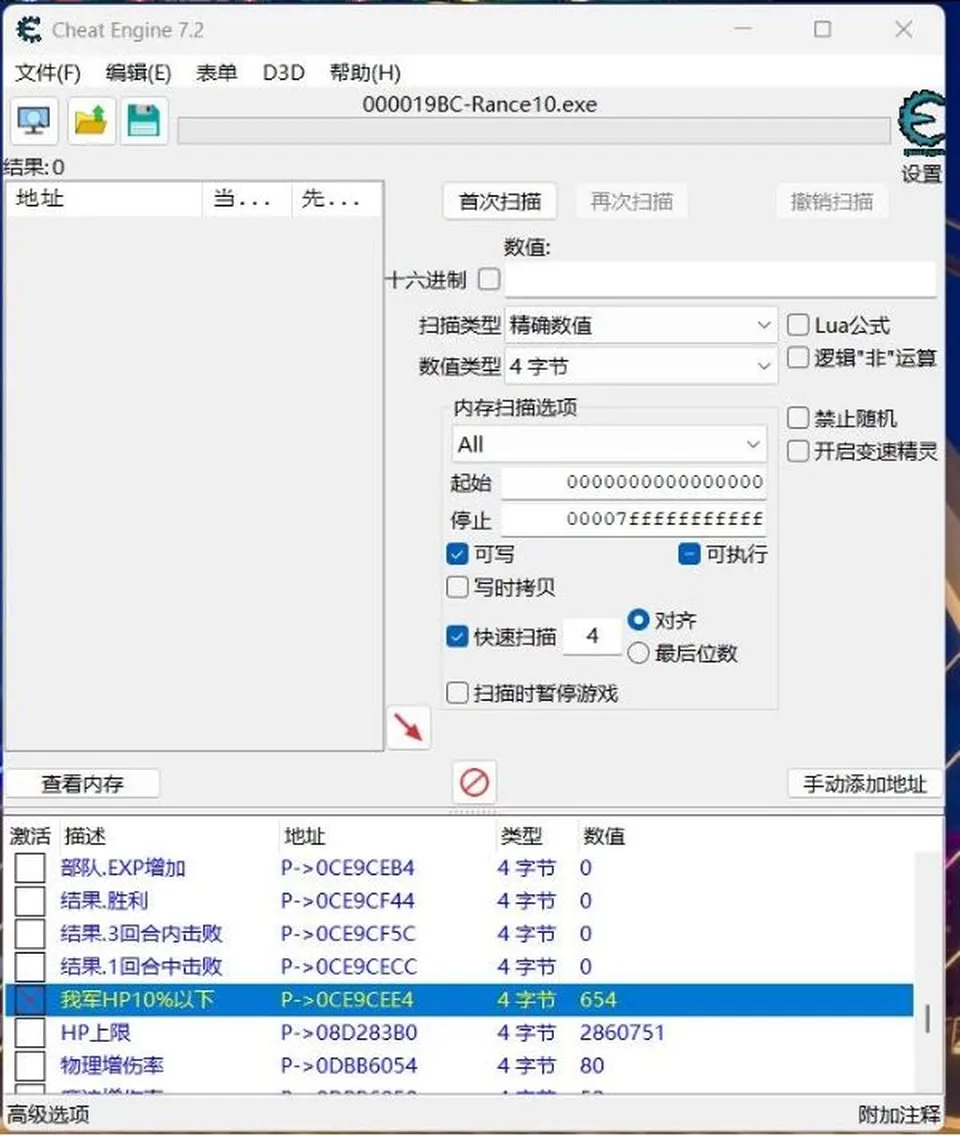
Task: Select the 最后位数 radio button
Action: tap(638, 653)
